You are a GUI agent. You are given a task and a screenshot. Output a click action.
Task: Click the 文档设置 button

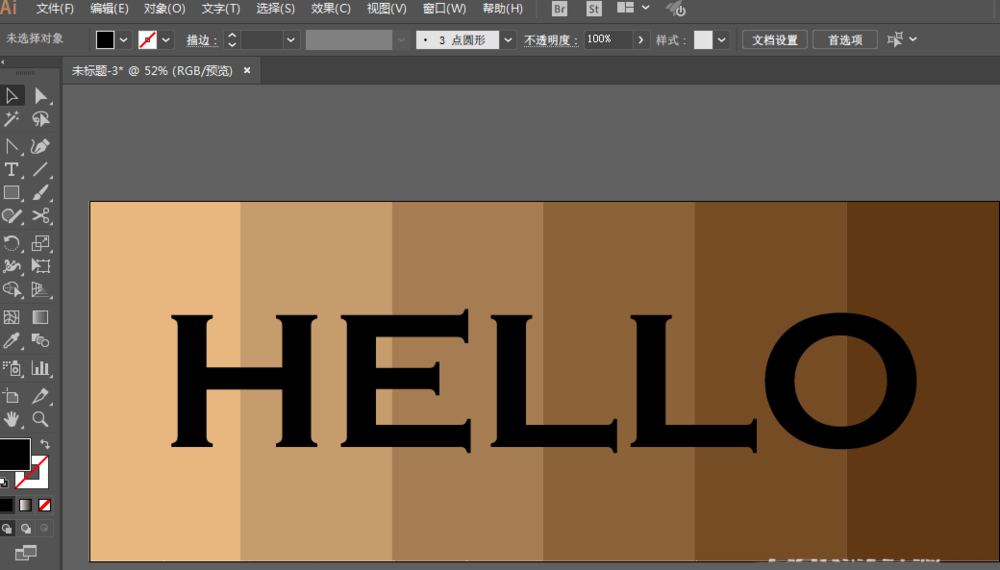(775, 40)
